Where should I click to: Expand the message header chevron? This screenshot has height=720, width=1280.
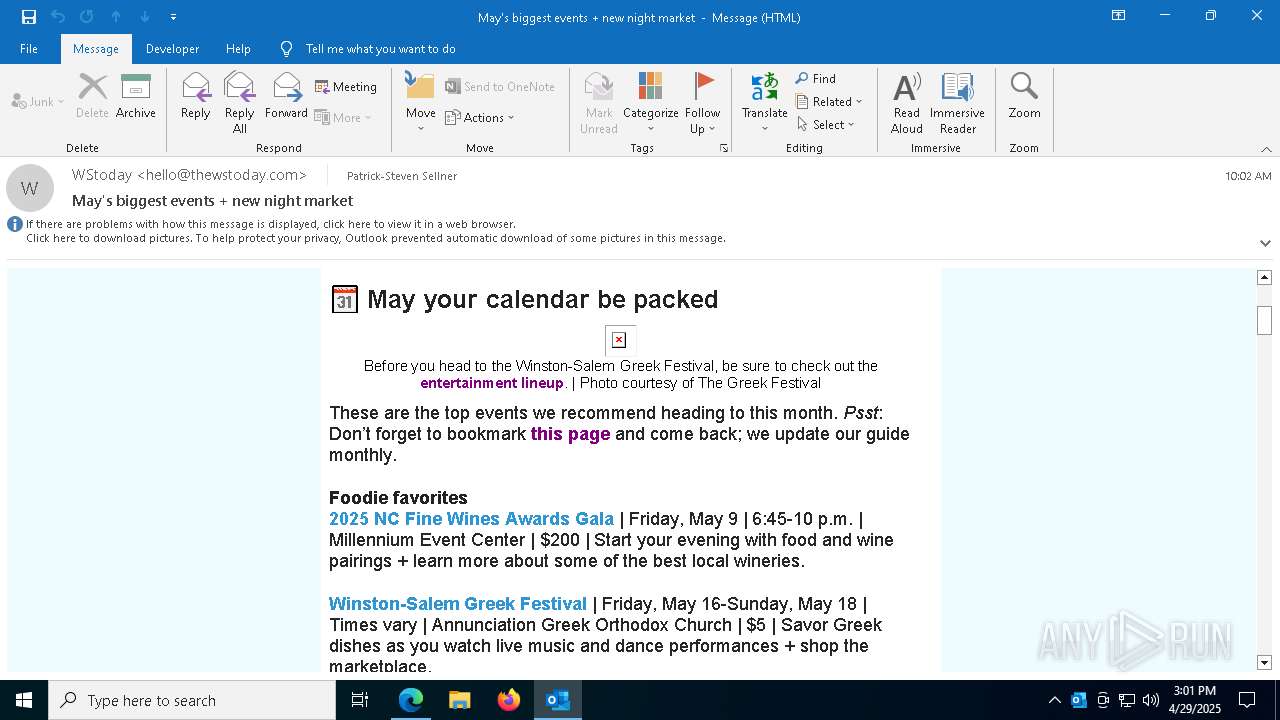pyautogui.click(x=1265, y=243)
